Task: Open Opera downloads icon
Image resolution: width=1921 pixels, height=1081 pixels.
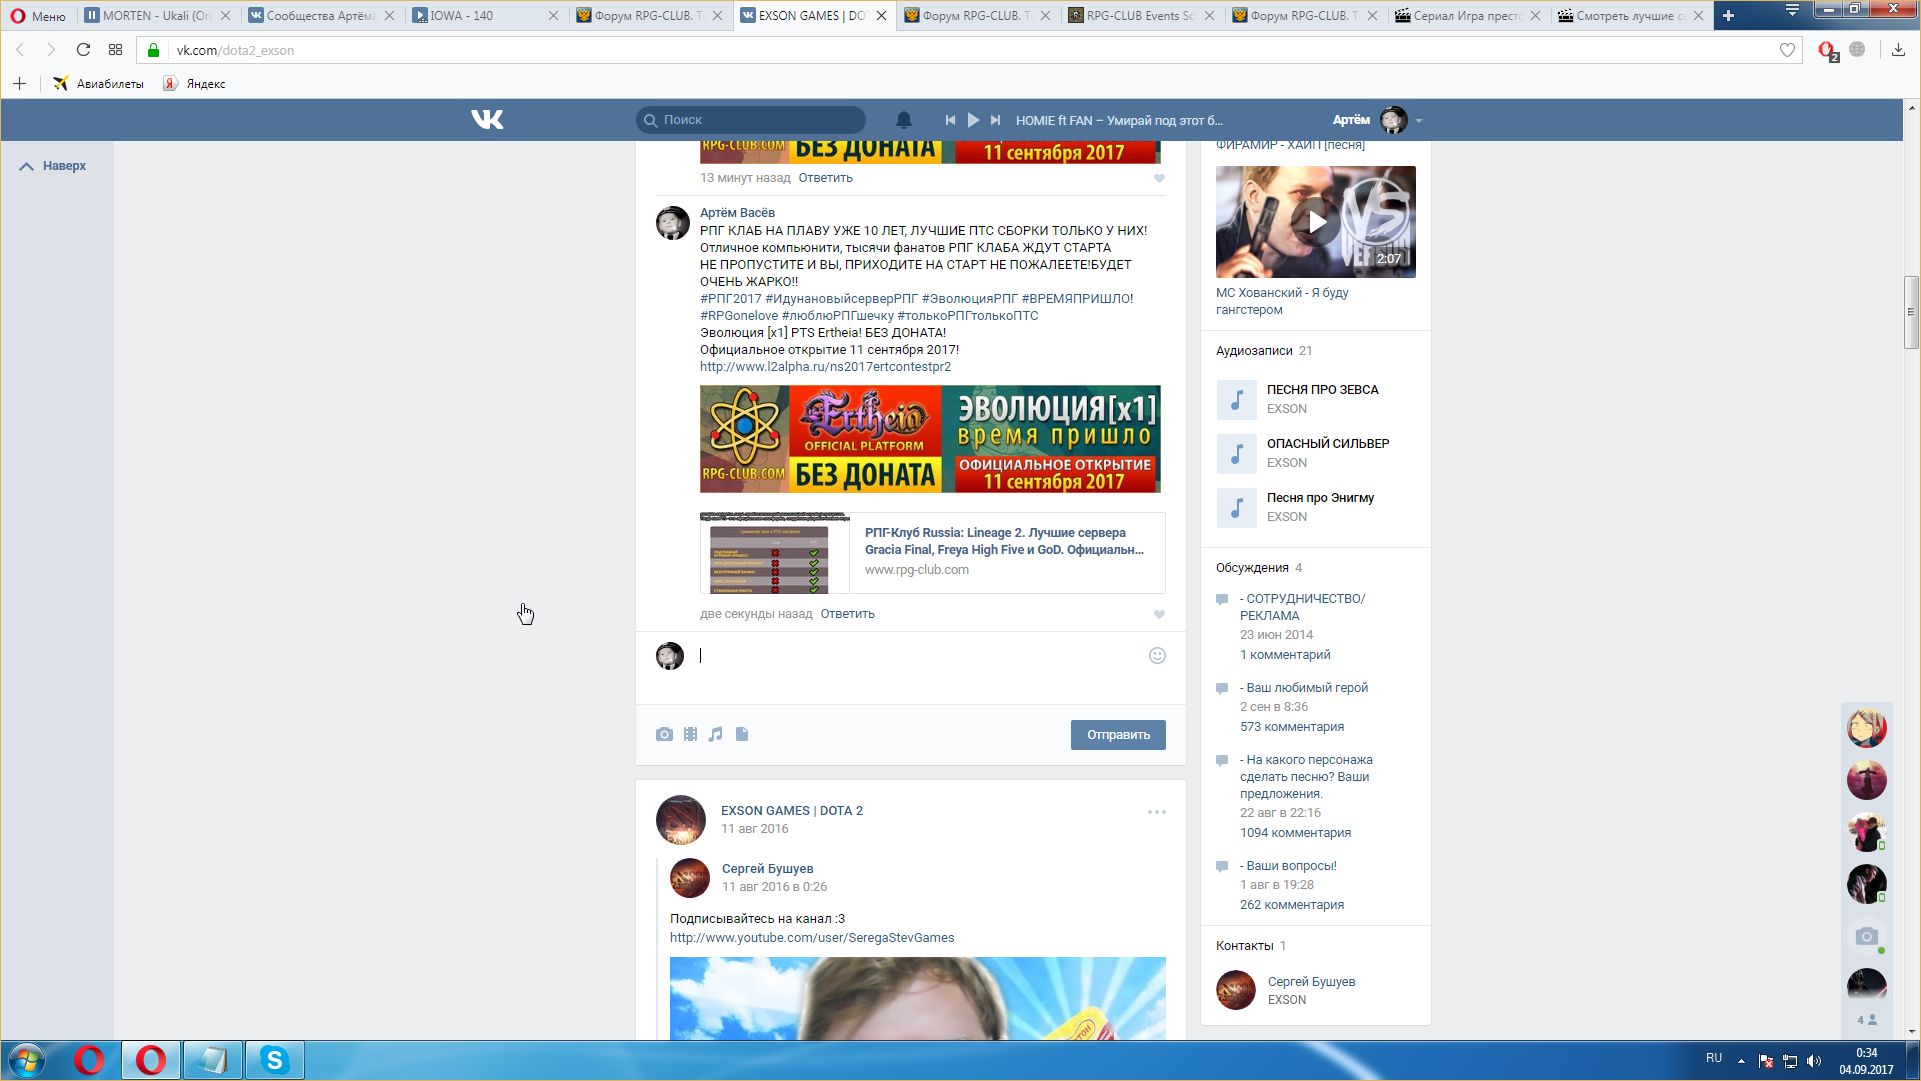Action: coord(1898,50)
